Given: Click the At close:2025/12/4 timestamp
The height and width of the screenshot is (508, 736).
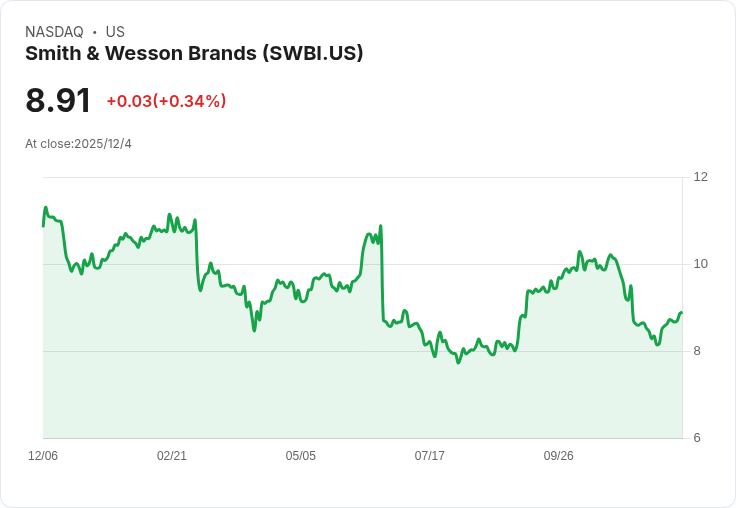Looking at the screenshot, I should [78, 144].
